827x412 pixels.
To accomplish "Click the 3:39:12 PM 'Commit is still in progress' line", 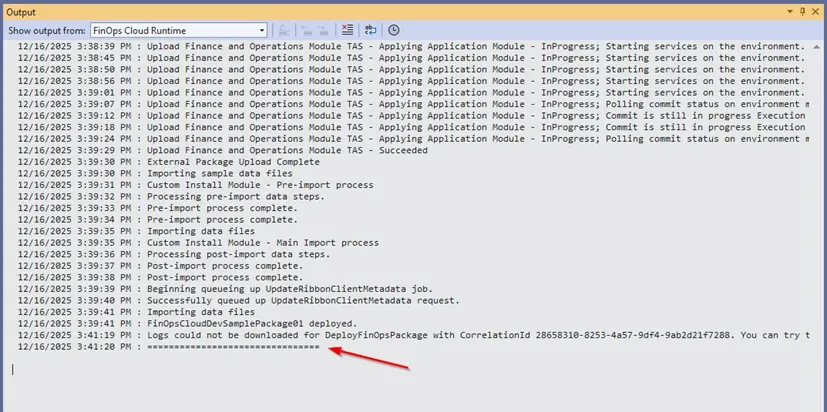I will [411, 116].
